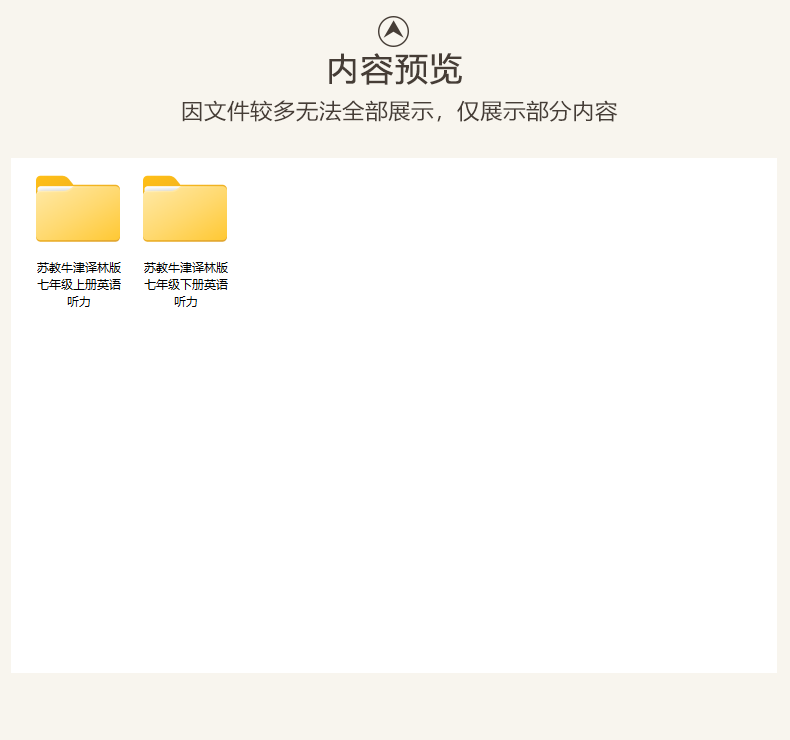The width and height of the screenshot is (790, 740).
Task: Open the folder icon for 七年级下册英语听力
Action: [185, 209]
